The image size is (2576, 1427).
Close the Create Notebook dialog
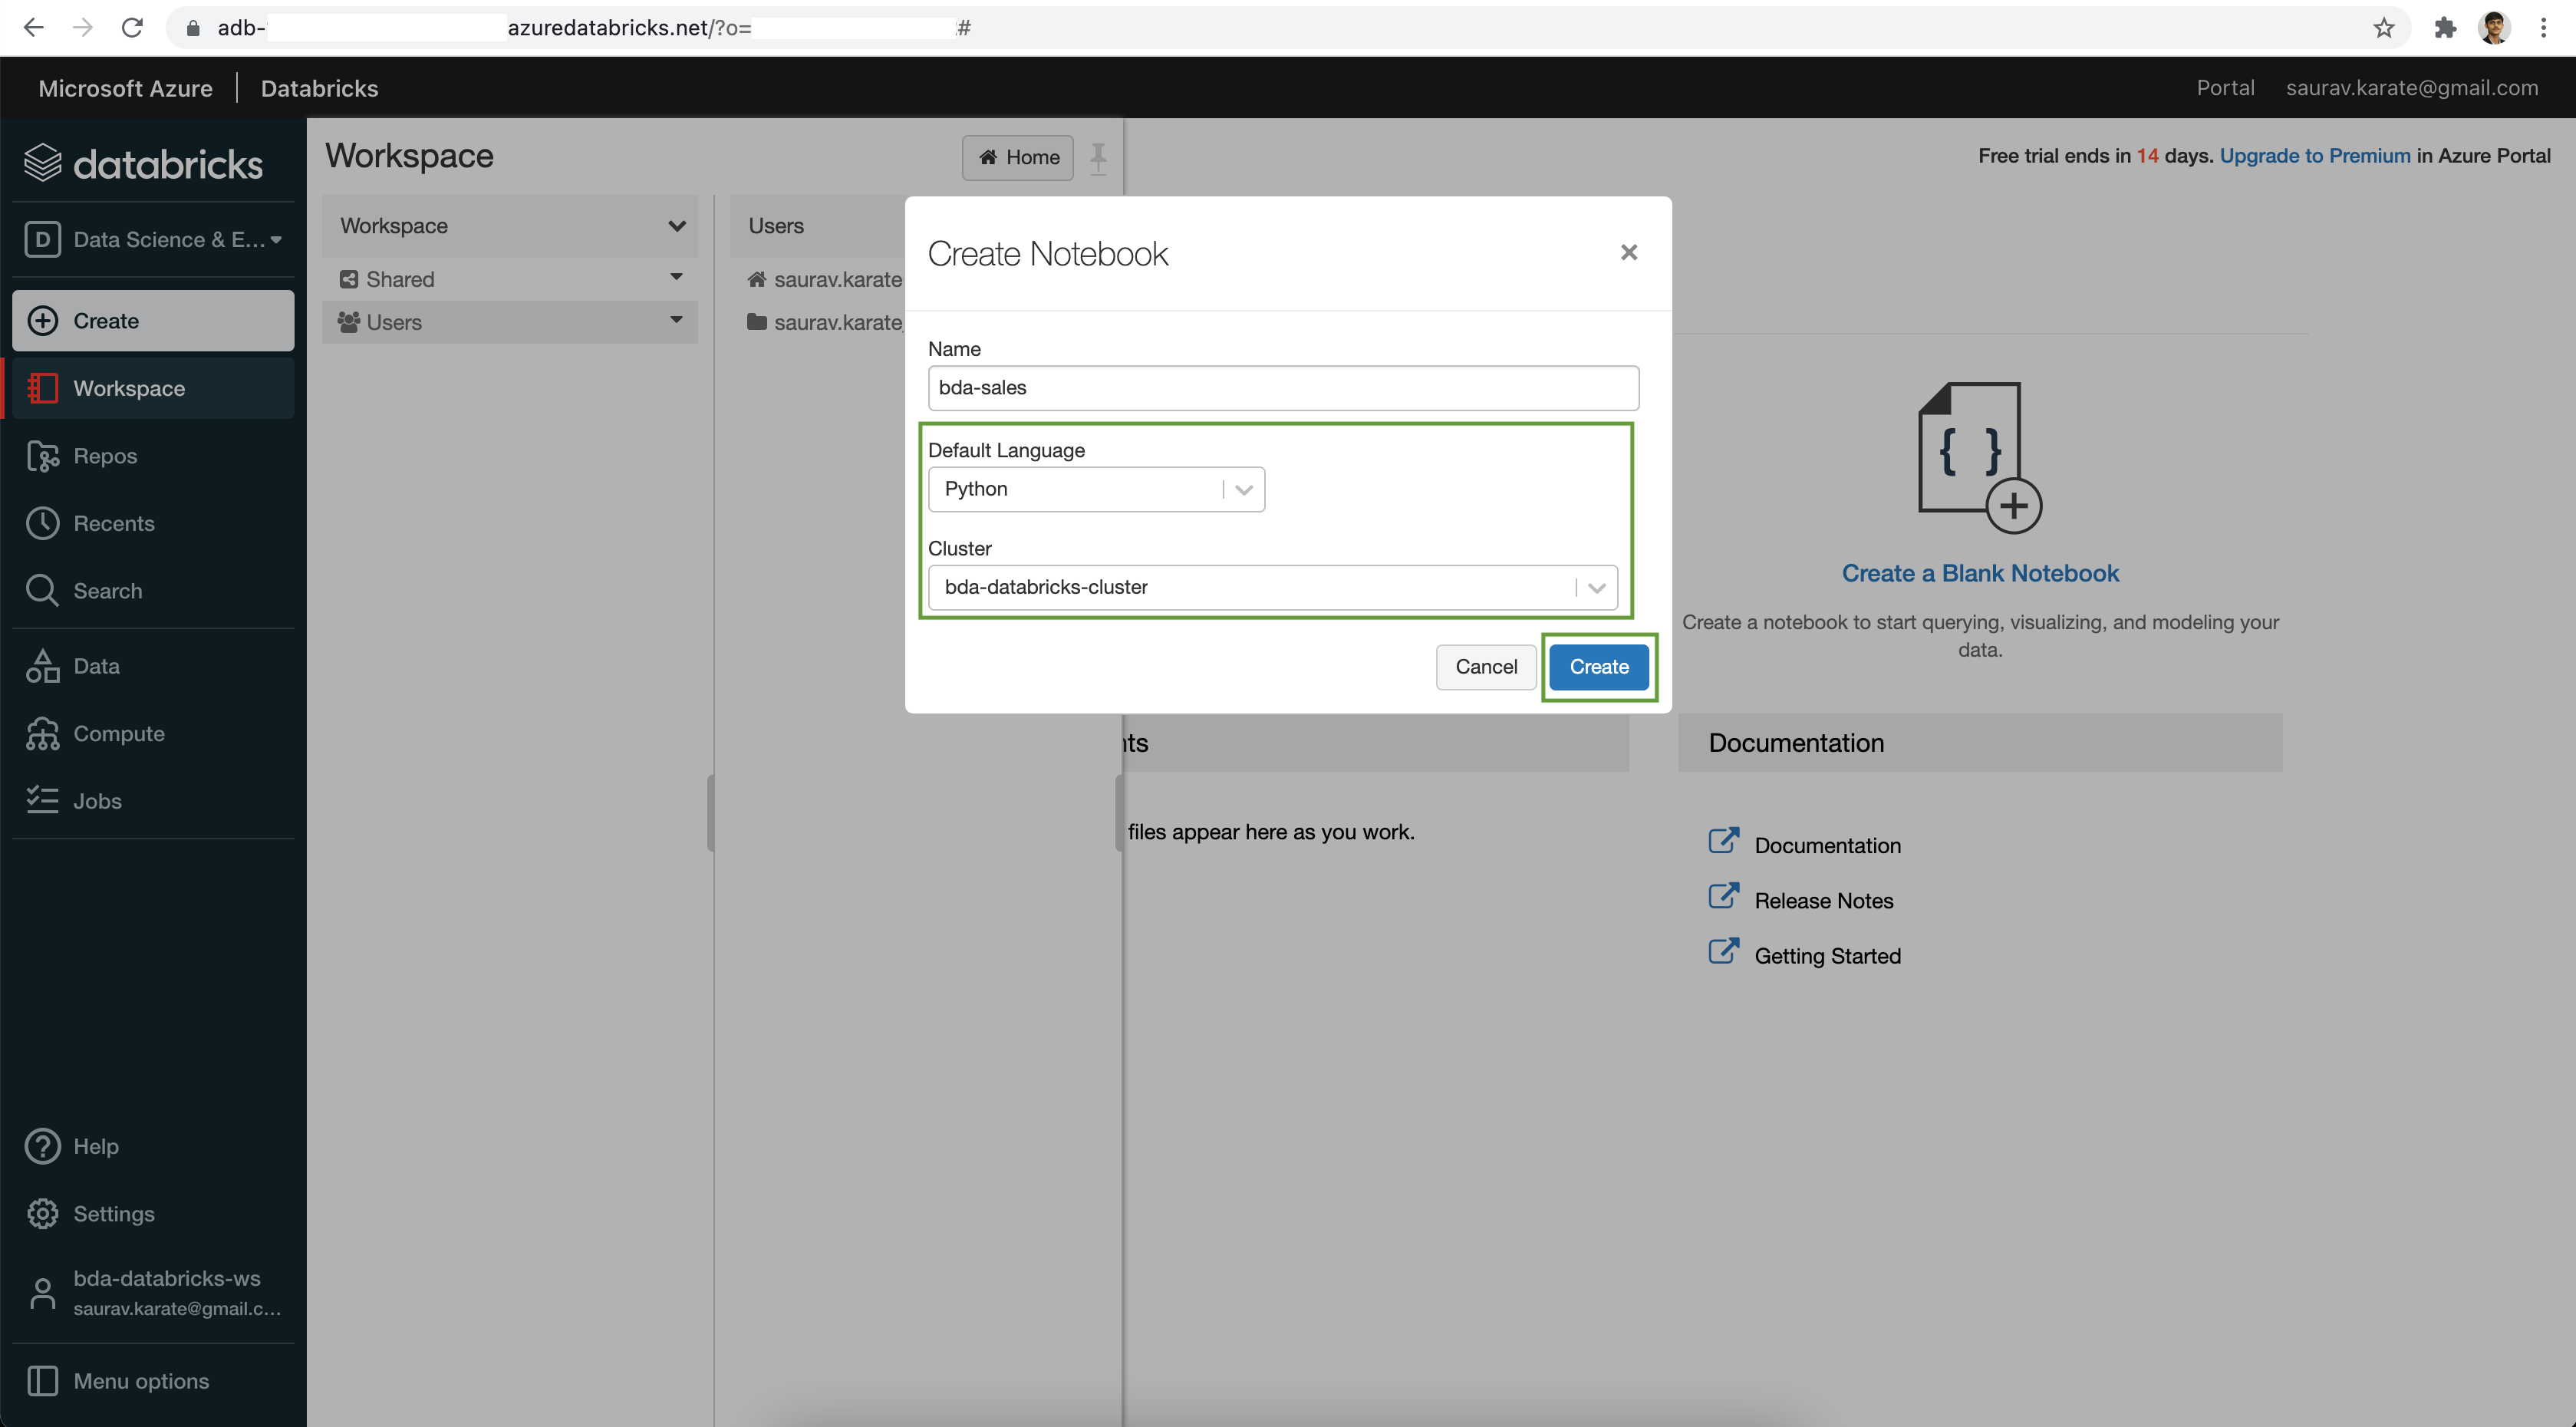[1629, 252]
